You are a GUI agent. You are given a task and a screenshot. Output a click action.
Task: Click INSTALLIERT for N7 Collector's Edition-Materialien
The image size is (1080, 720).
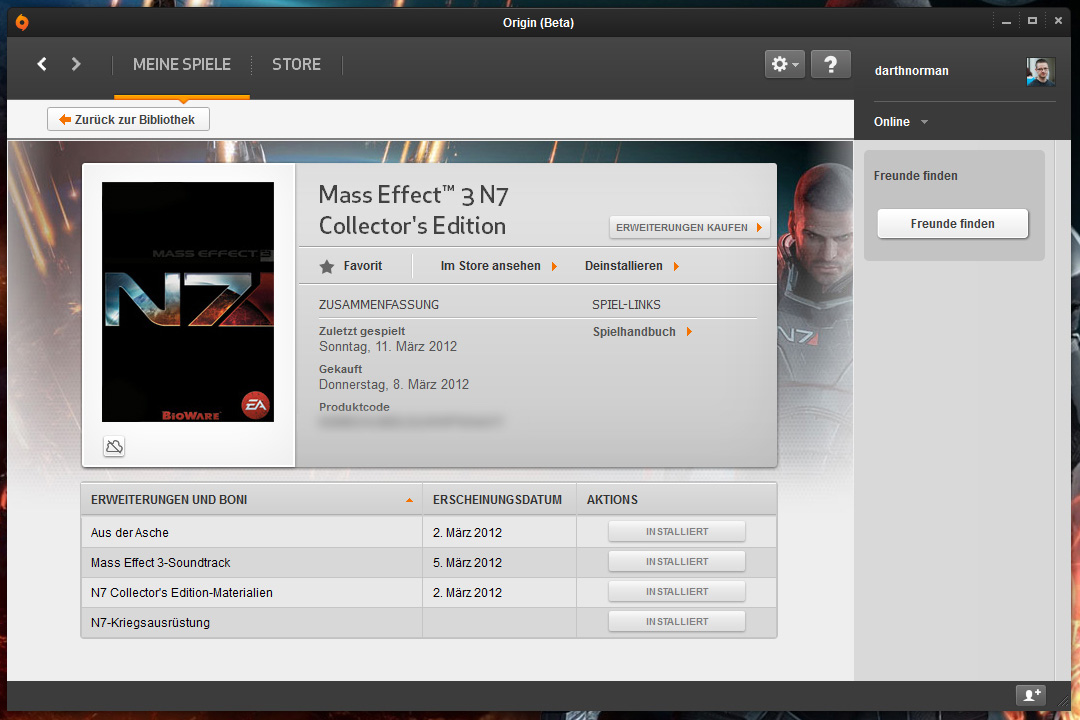pos(676,592)
